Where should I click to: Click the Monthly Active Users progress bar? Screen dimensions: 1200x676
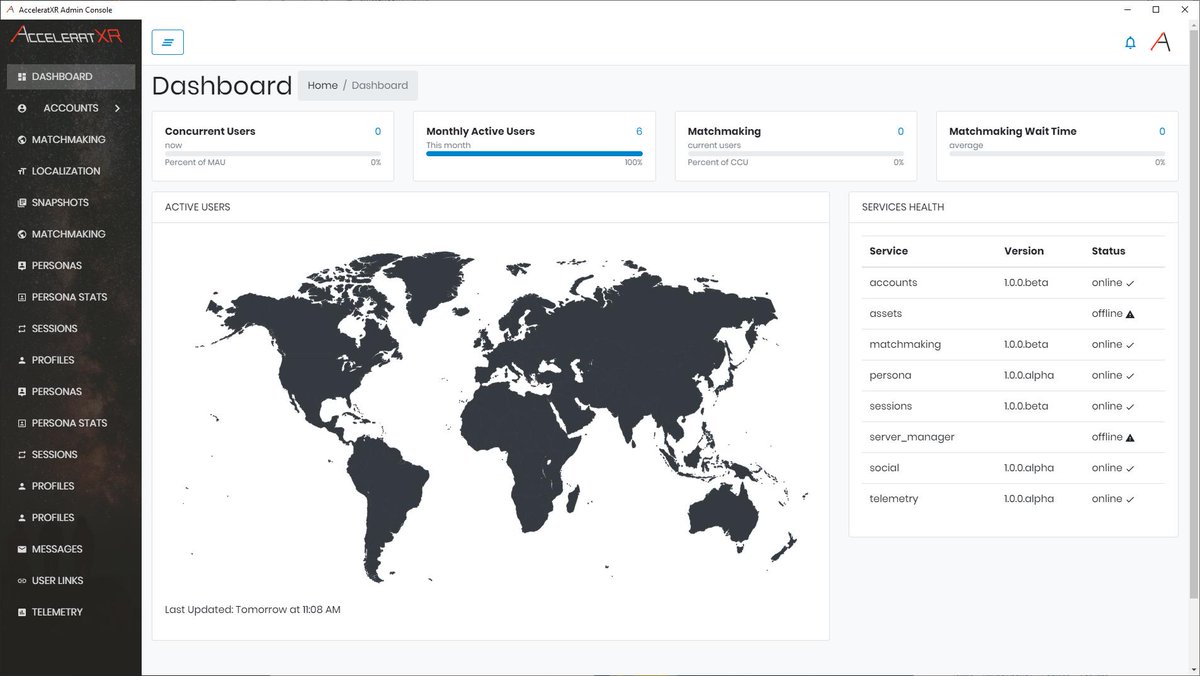click(534, 153)
